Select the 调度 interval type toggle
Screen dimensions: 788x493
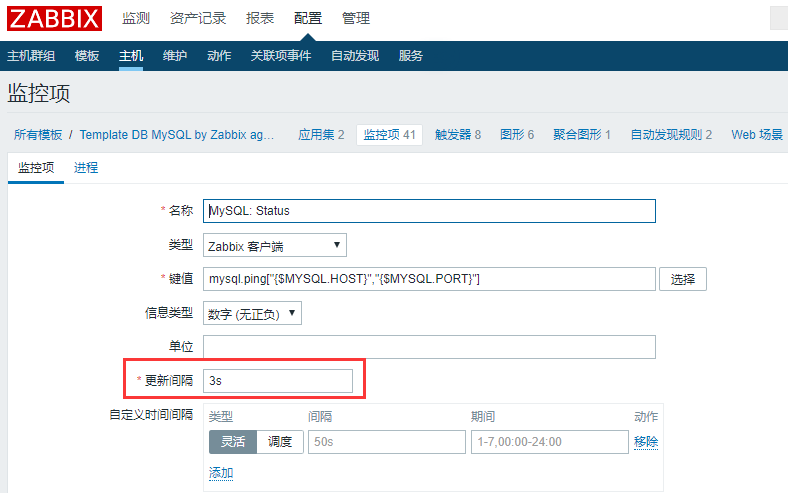click(280, 442)
